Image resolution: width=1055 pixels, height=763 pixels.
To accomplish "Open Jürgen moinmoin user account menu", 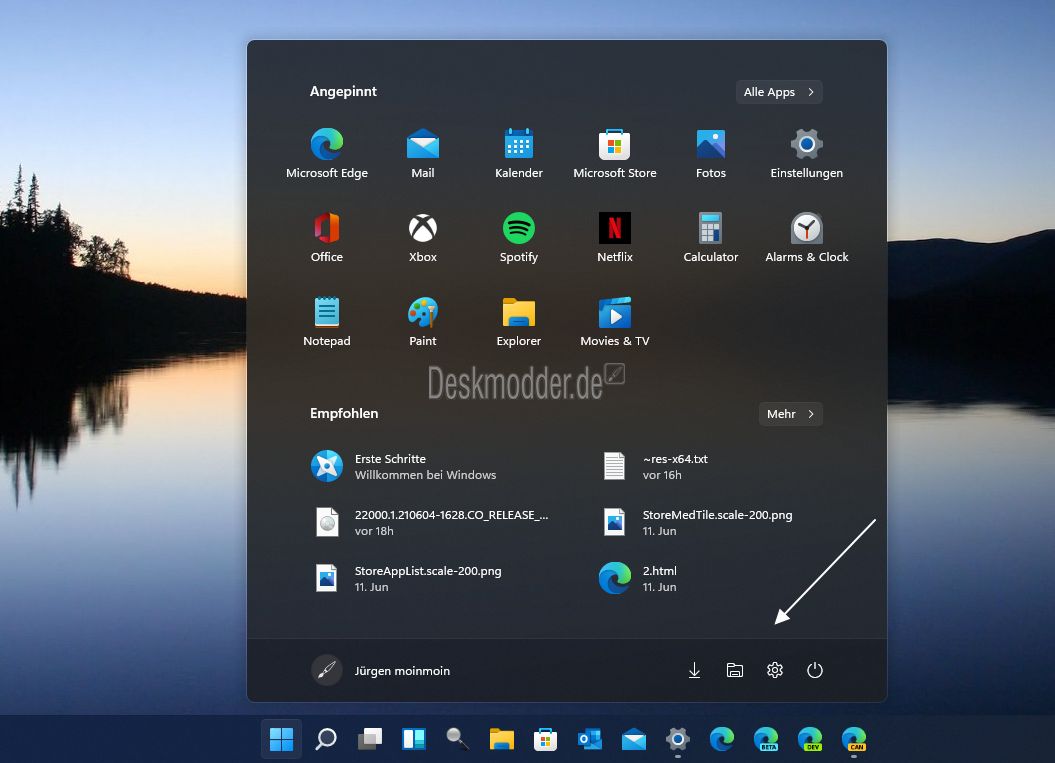I will point(381,671).
